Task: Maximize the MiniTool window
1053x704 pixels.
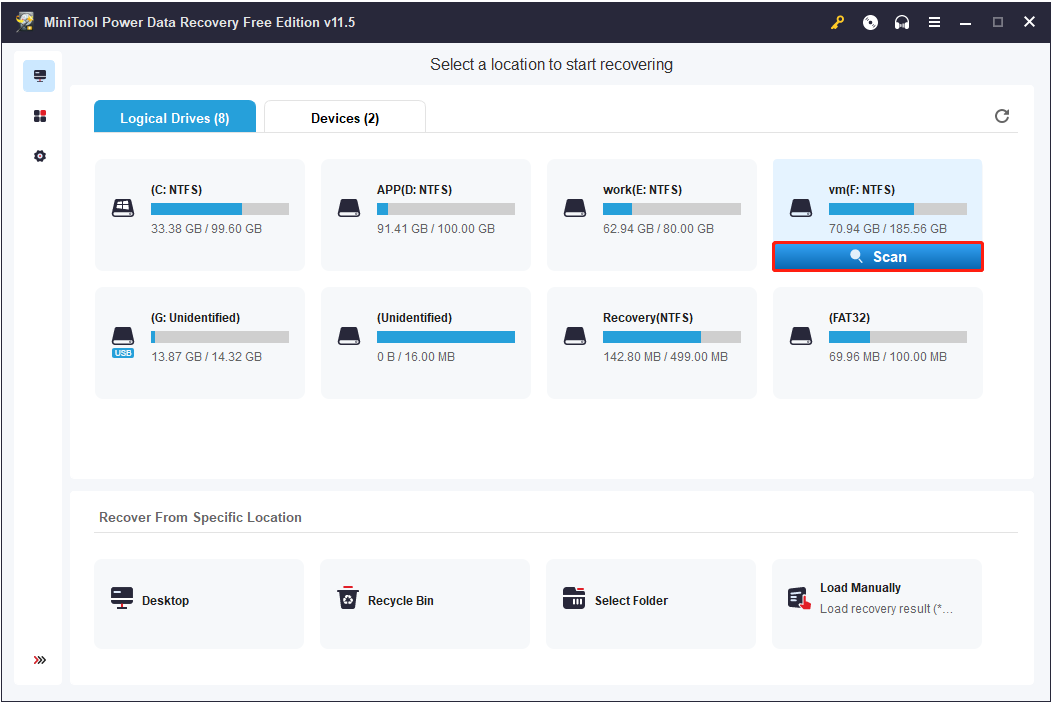Action: tap(997, 22)
